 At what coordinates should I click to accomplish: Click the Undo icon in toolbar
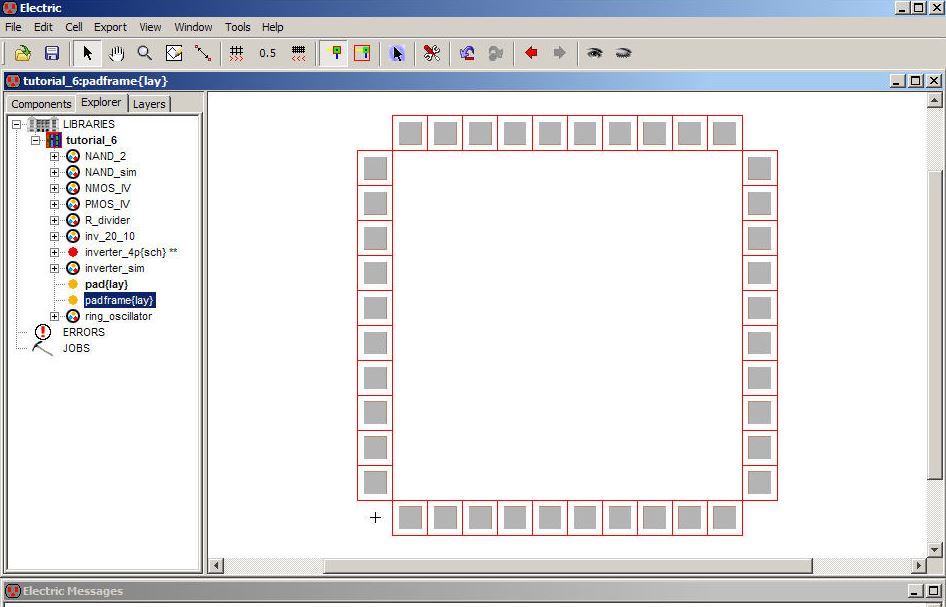[x=467, y=53]
